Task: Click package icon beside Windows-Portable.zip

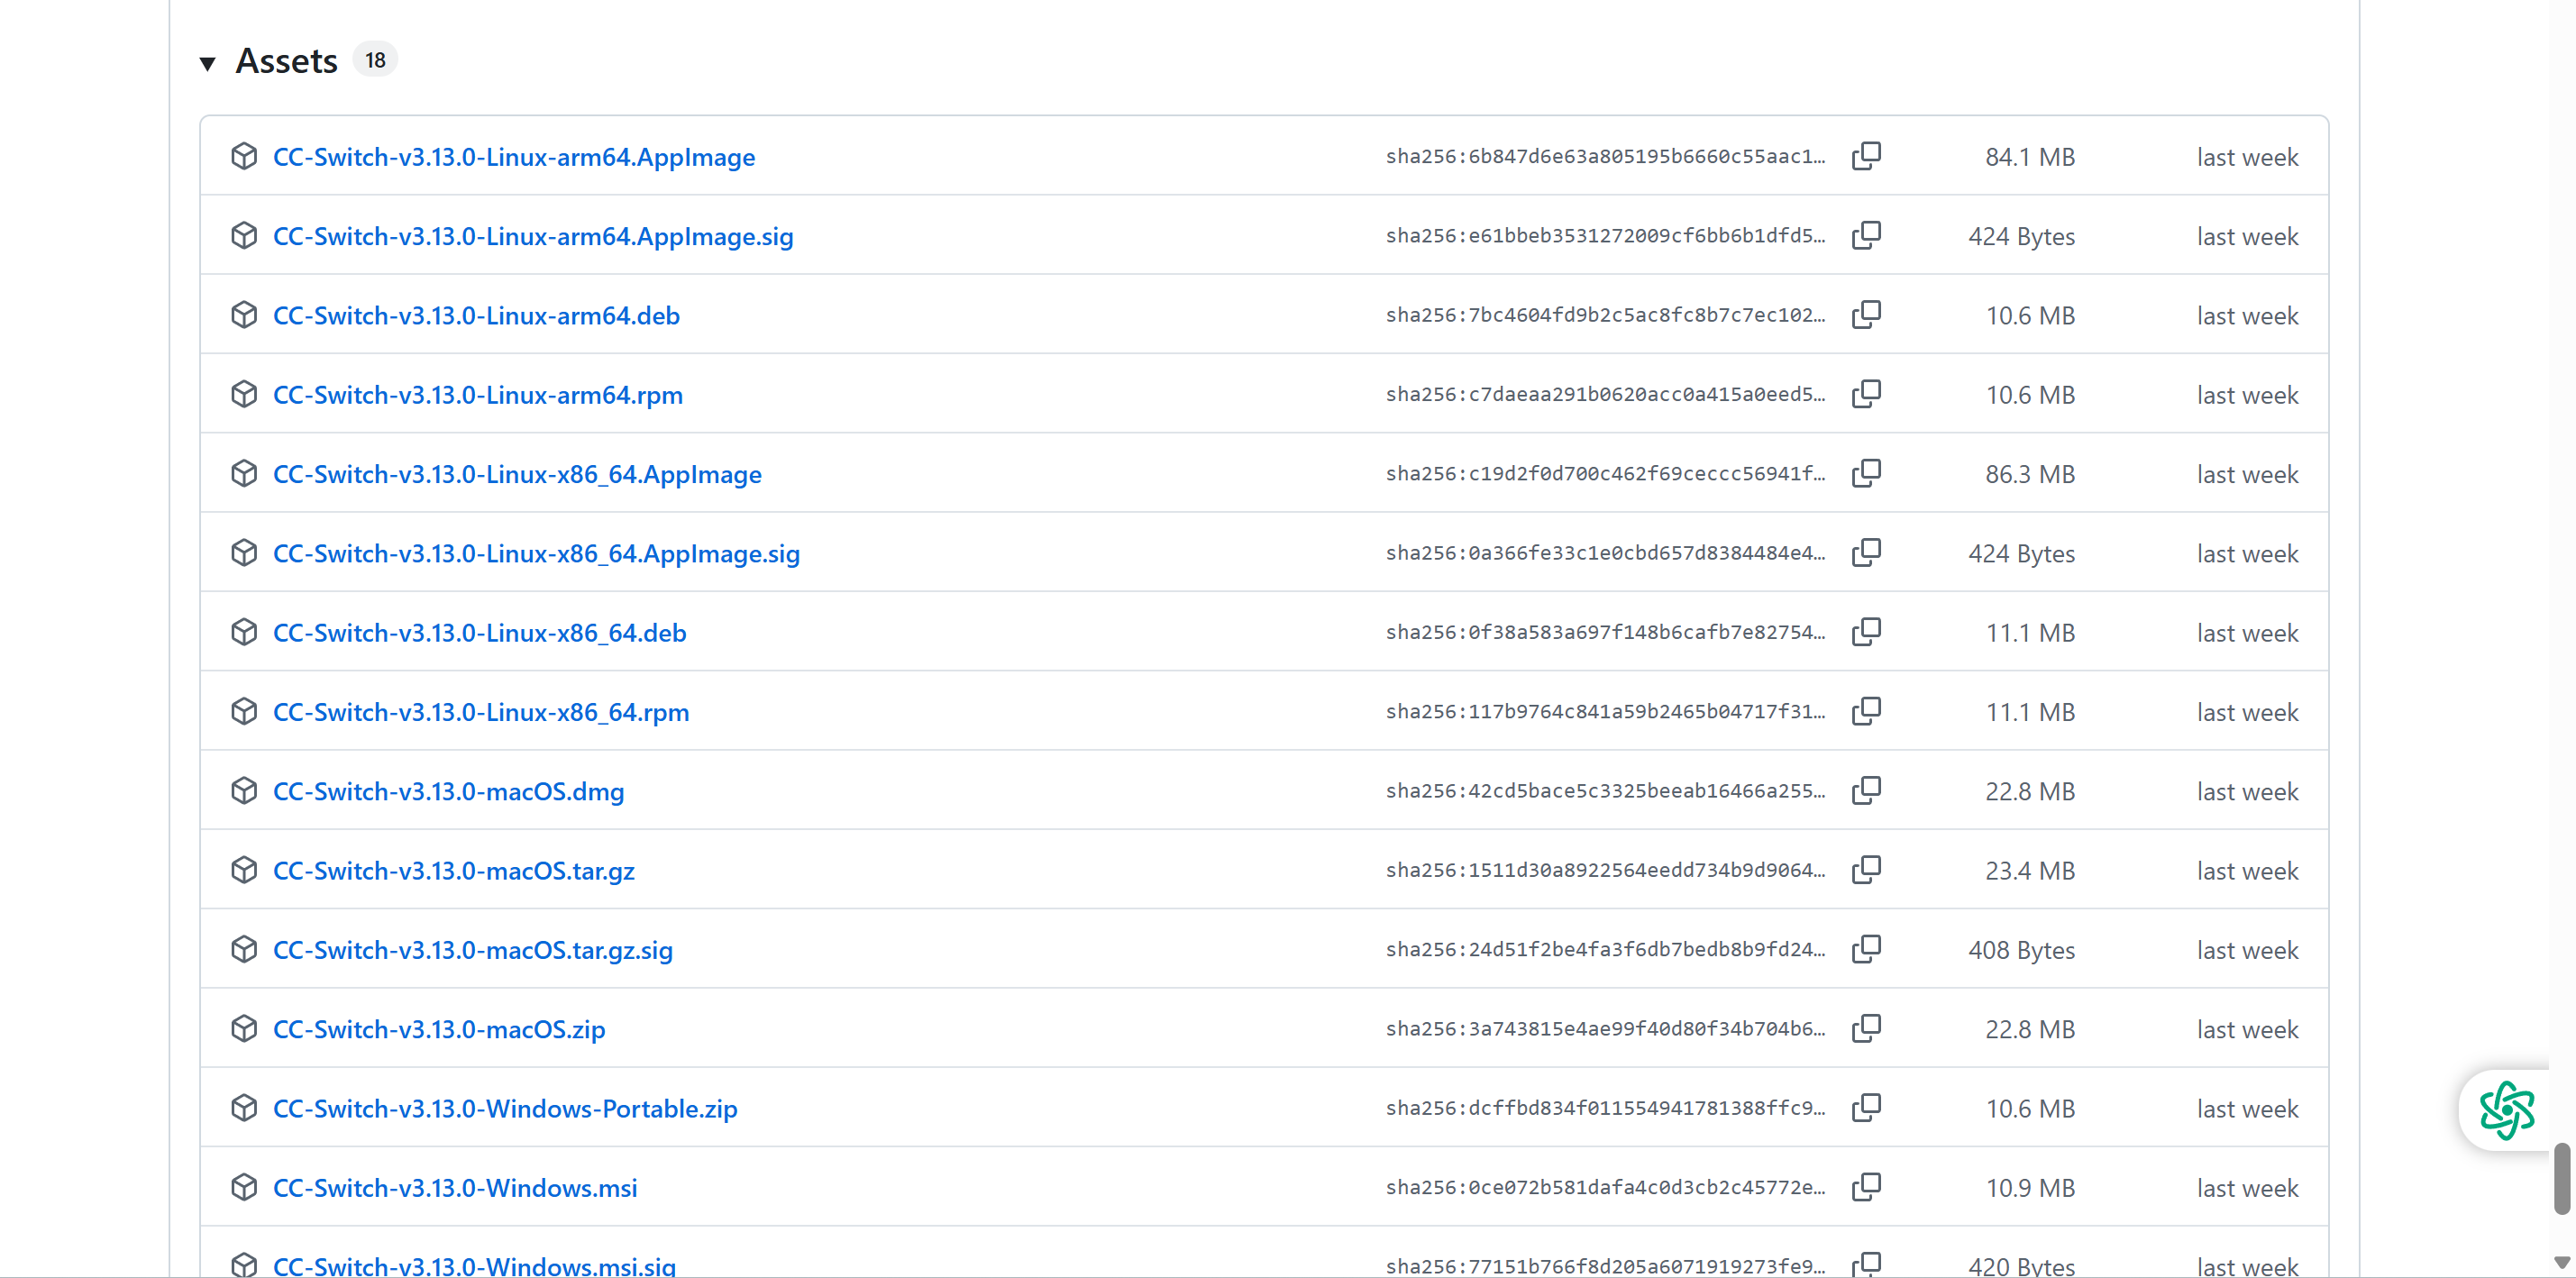Action: click(244, 1108)
